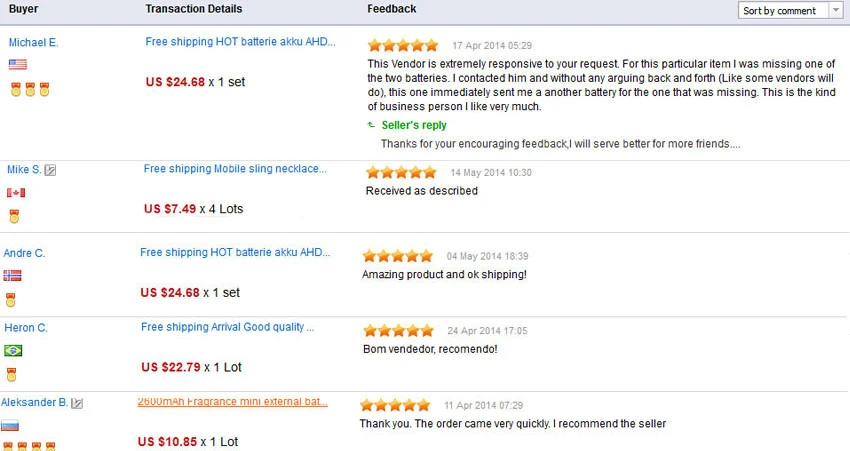Open the Arrival Good quality product link
The height and width of the screenshot is (451, 850).
click(x=228, y=327)
